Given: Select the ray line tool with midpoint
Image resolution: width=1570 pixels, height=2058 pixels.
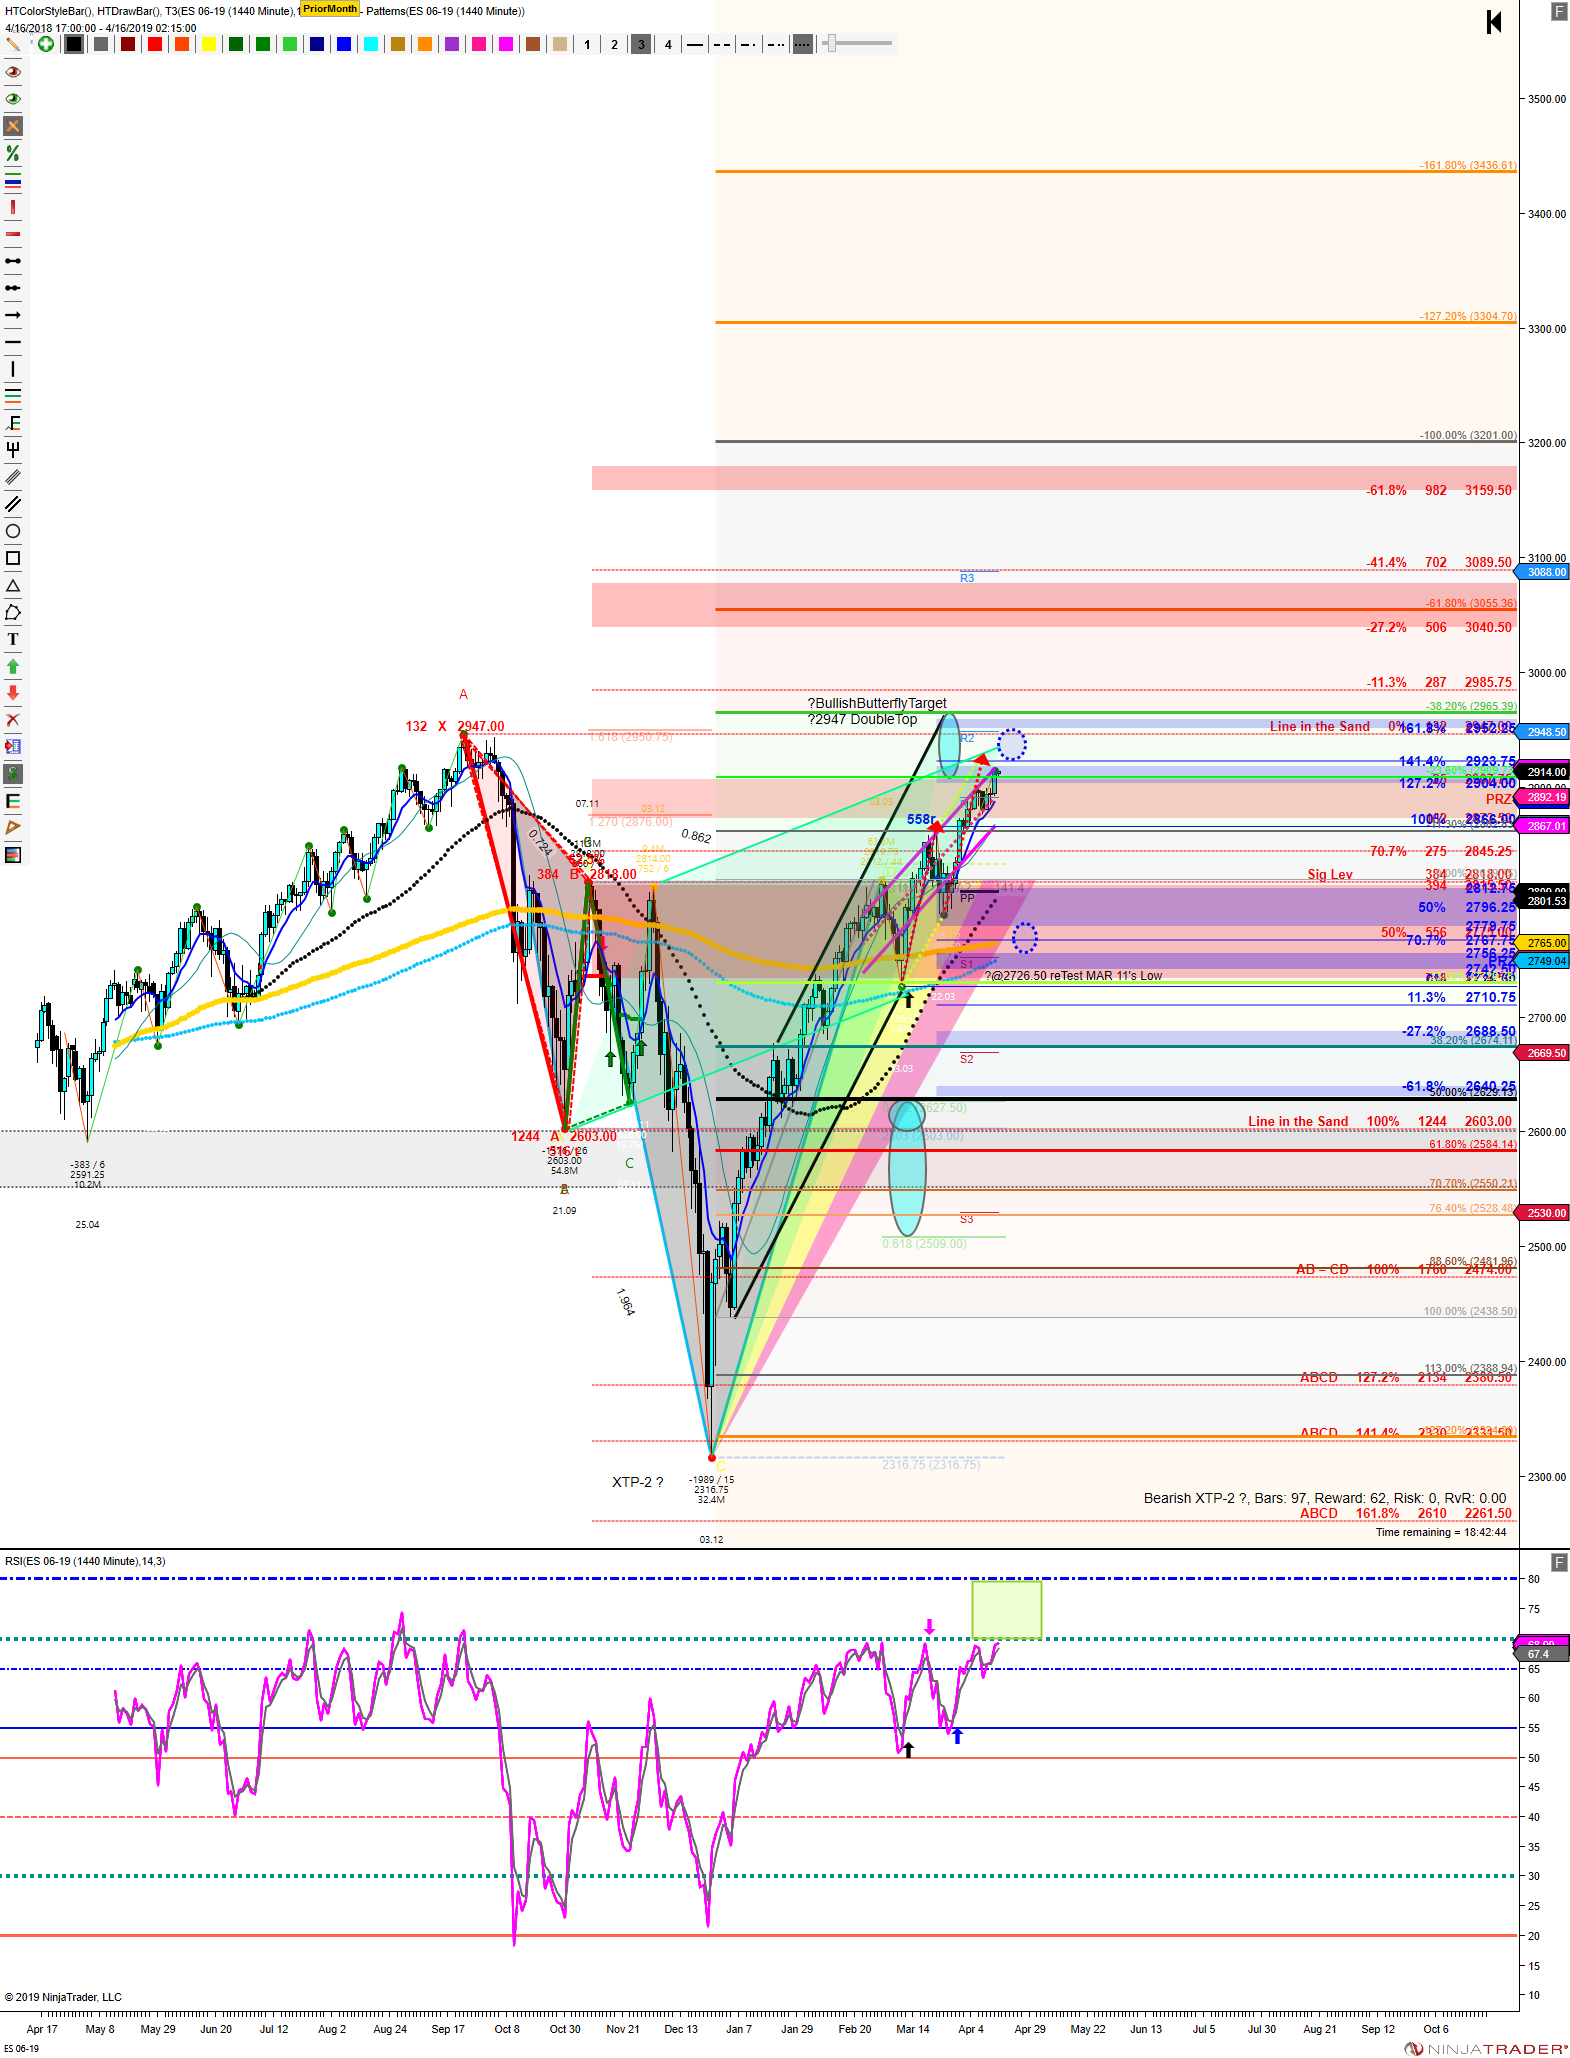Looking at the screenshot, I should tap(13, 288).
